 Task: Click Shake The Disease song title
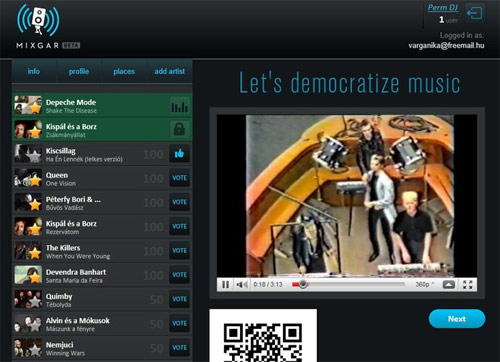(71, 111)
